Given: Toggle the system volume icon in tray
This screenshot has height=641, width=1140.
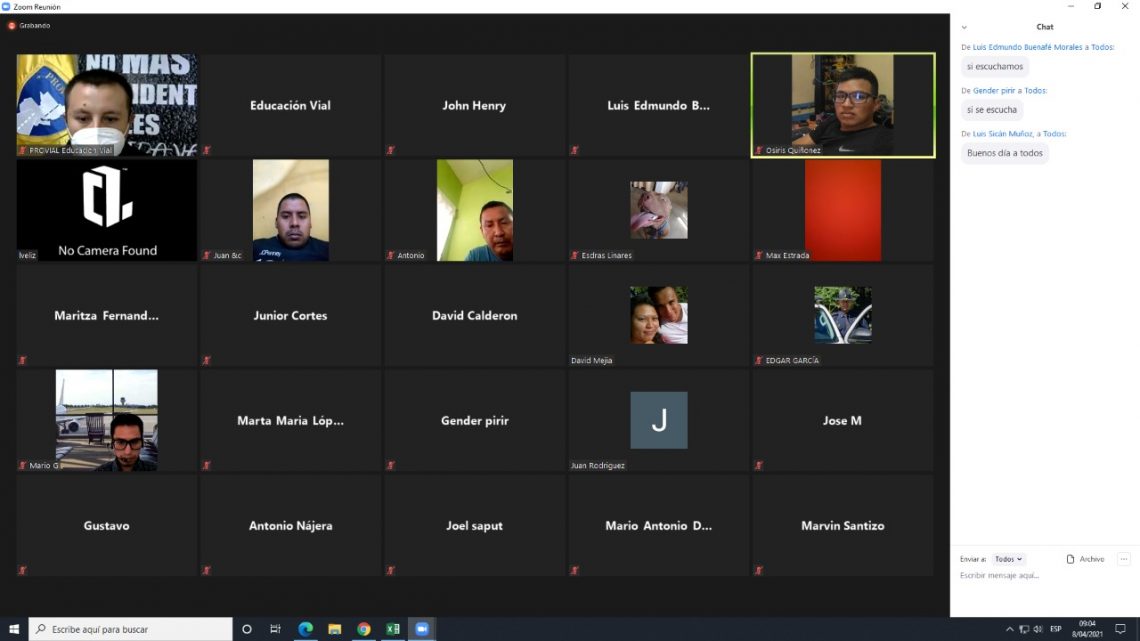Looking at the screenshot, I should click(x=1038, y=629).
